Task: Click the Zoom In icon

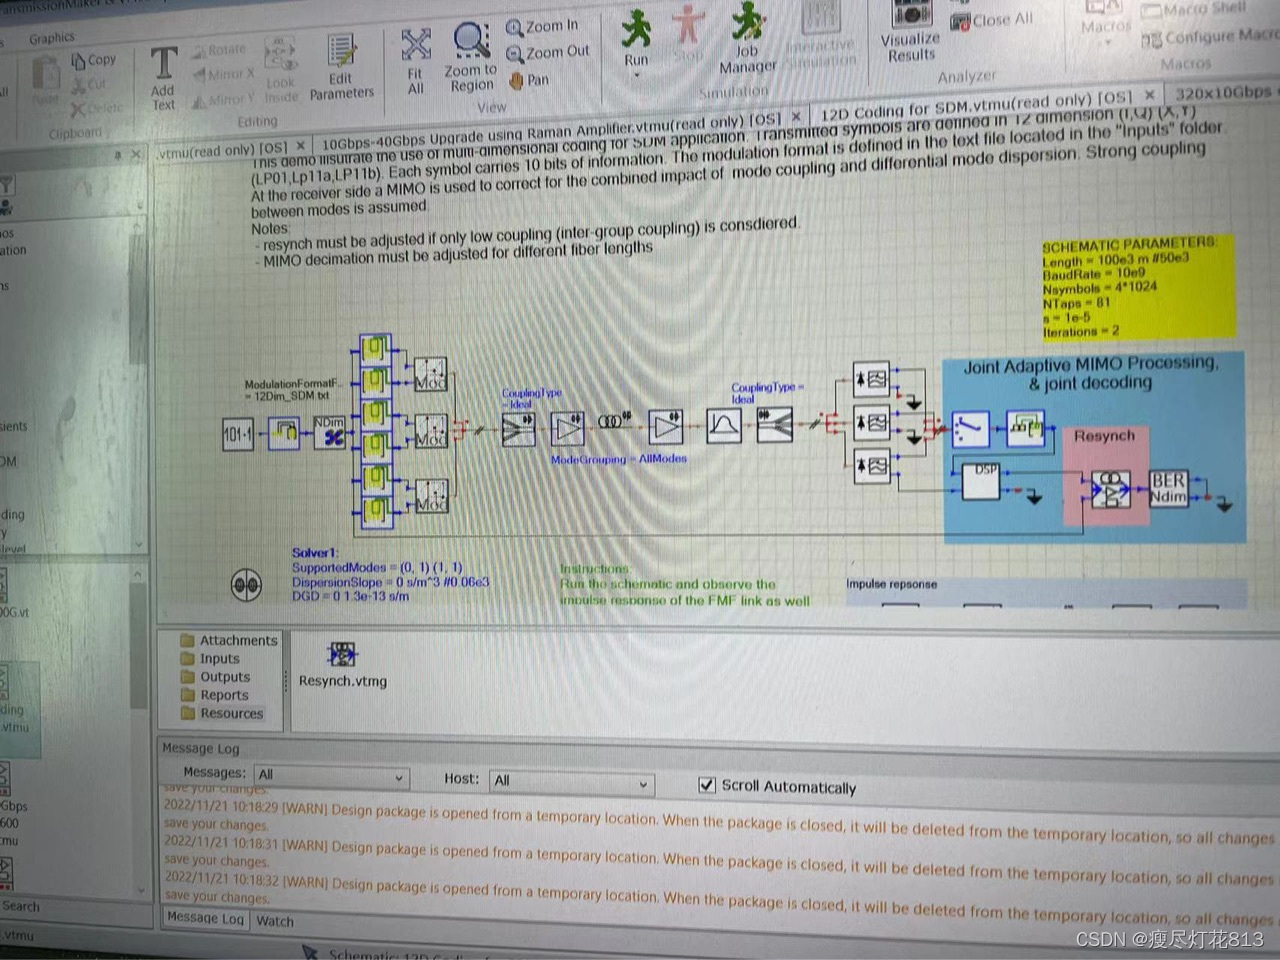Action: point(540,24)
